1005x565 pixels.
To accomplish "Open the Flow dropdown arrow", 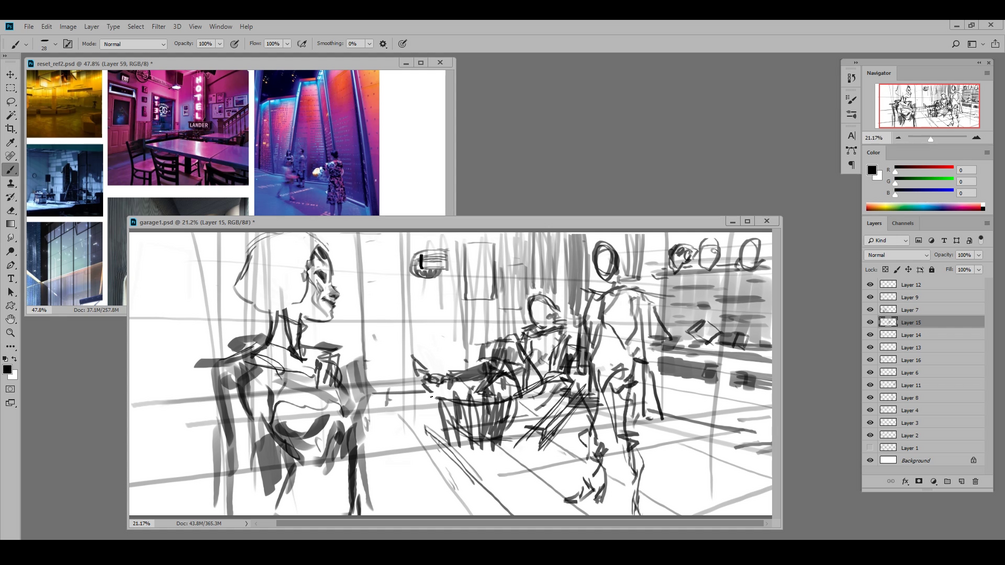I will [x=287, y=44].
